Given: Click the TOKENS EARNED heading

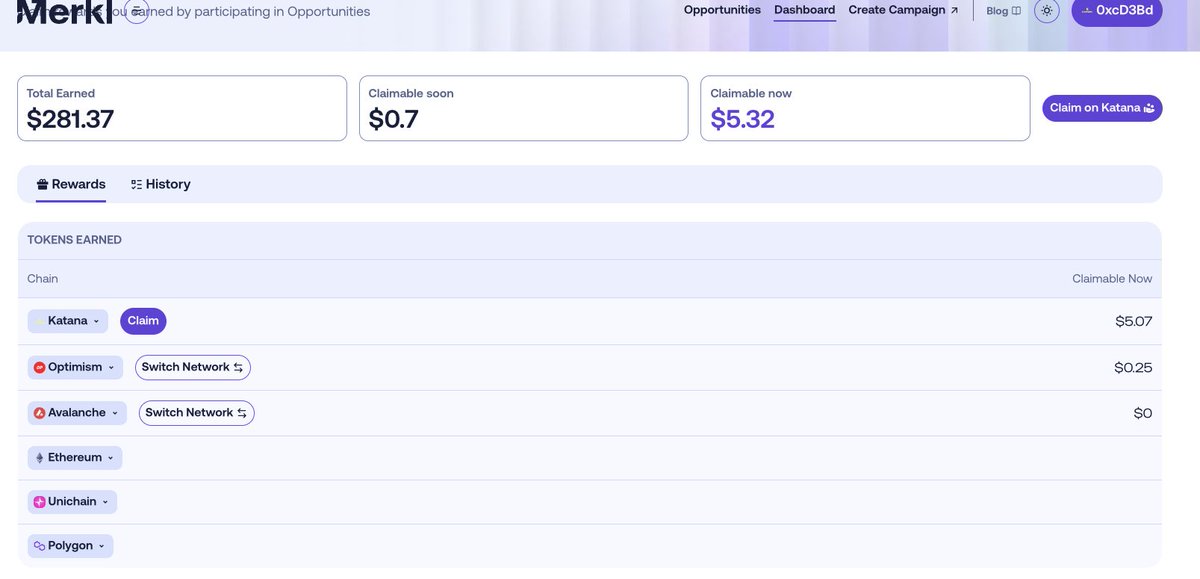Looking at the screenshot, I should pyautogui.click(x=74, y=240).
